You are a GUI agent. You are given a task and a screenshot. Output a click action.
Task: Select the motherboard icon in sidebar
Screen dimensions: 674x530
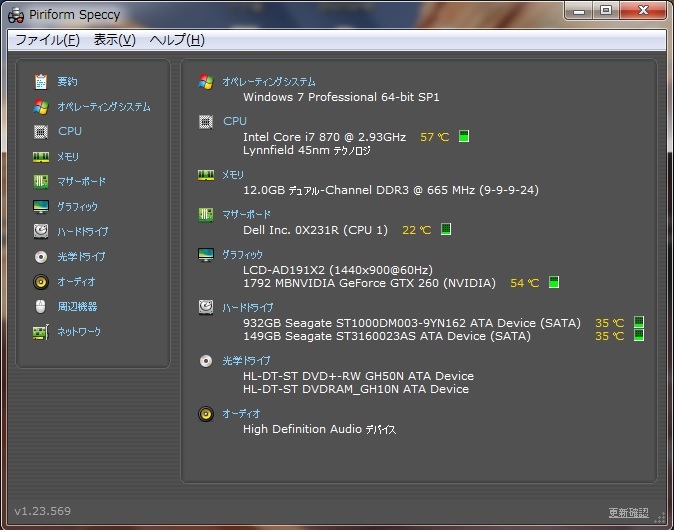click(41, 181)
